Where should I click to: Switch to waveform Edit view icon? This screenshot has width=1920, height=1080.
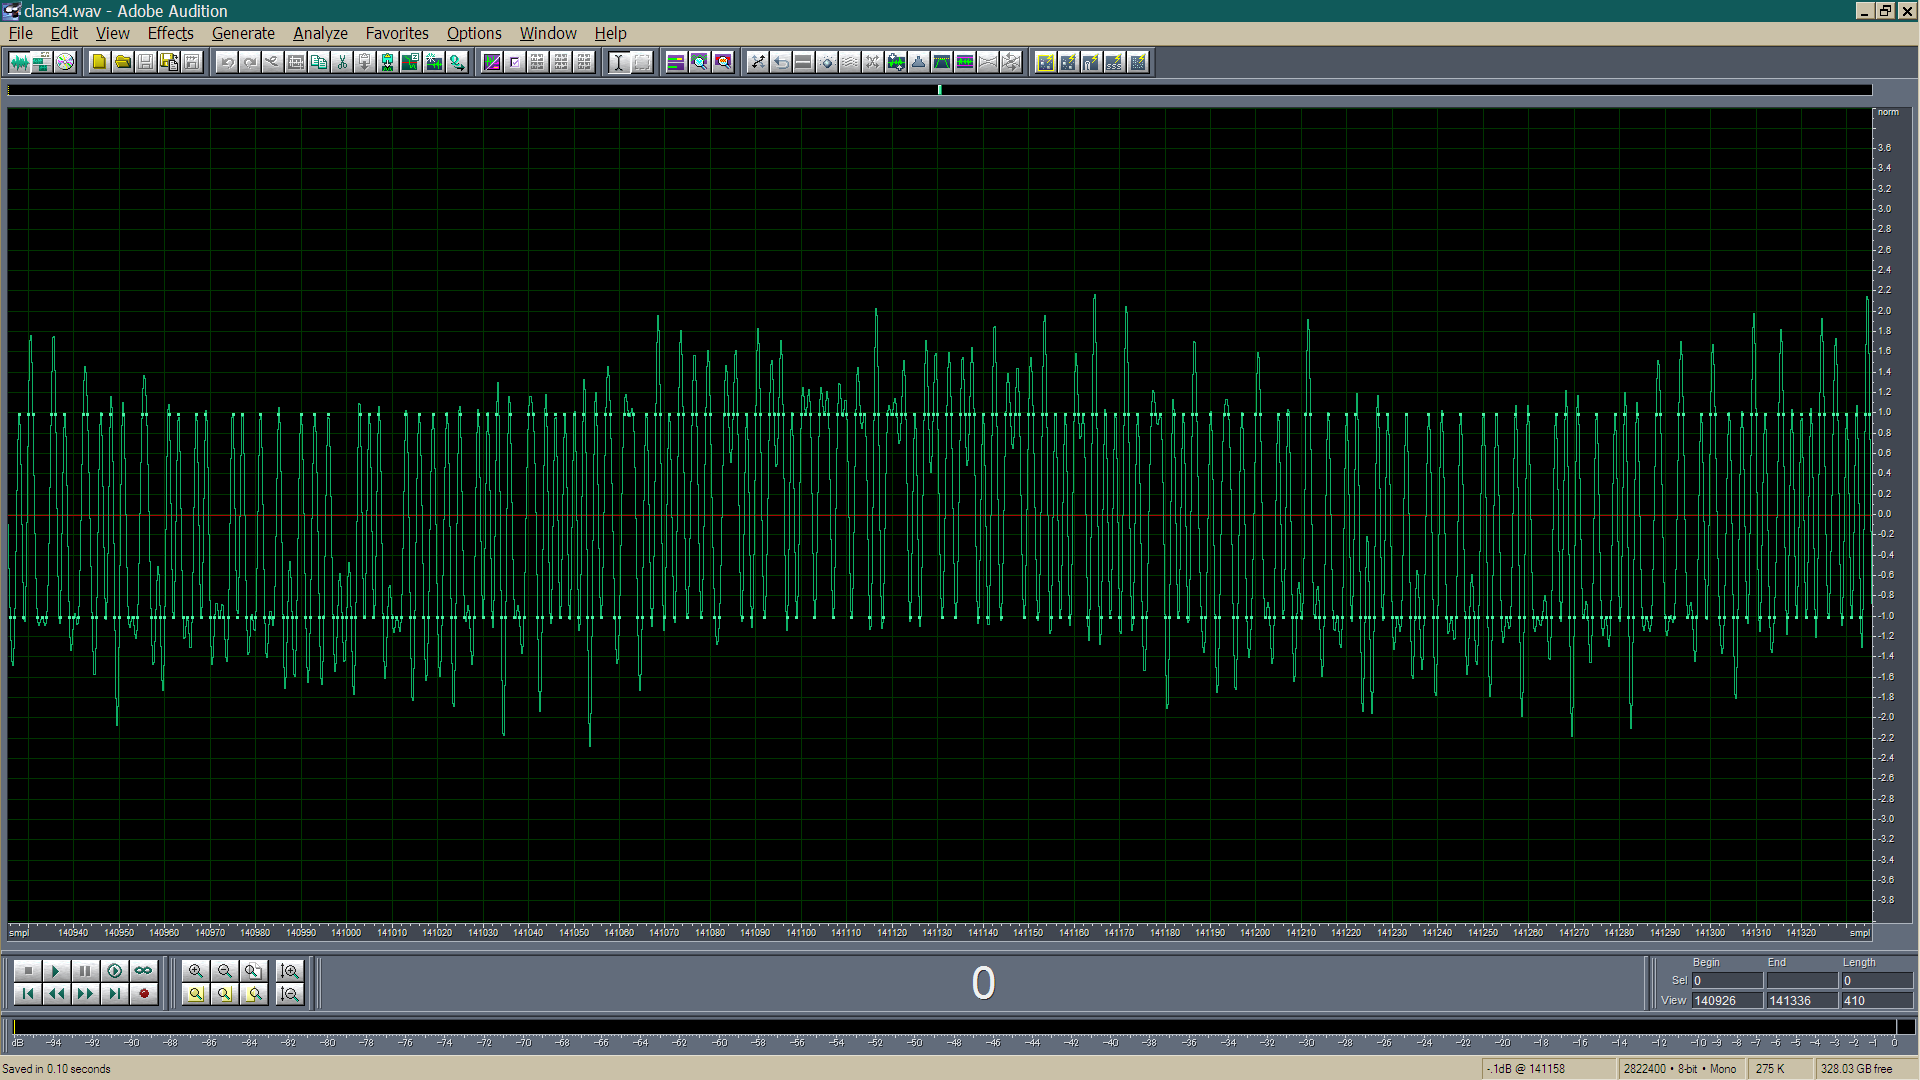(19, 62)
